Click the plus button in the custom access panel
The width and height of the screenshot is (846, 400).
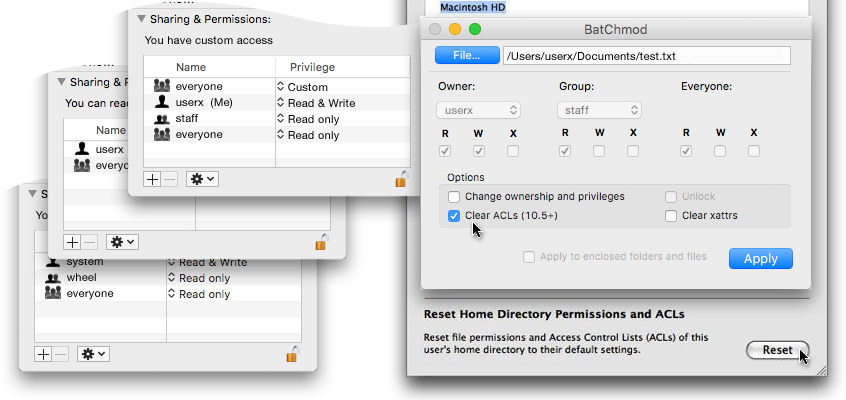coord(152,179)
